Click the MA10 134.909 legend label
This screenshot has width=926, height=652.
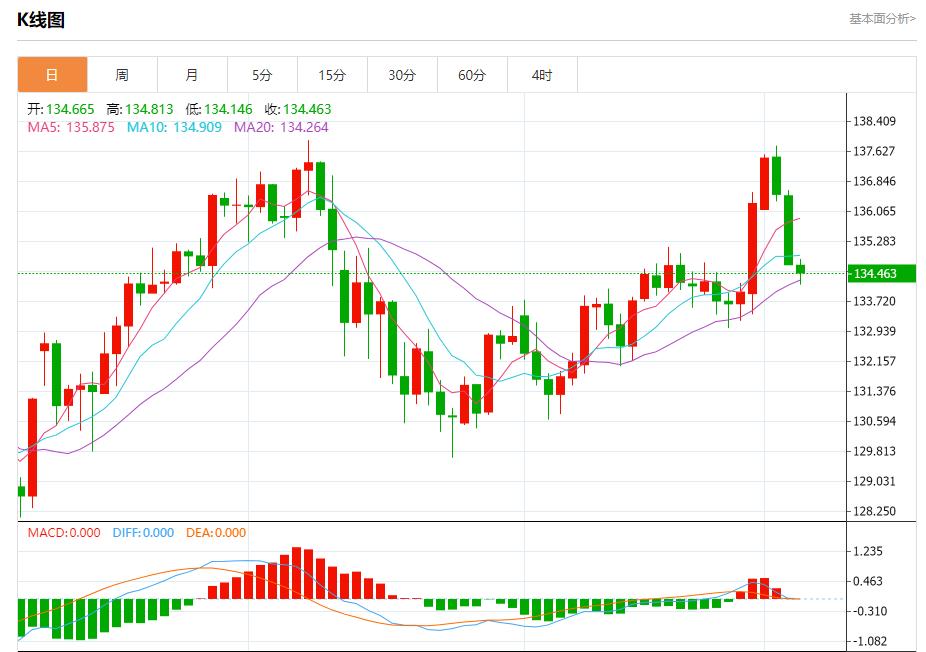[x=174, y=127]
